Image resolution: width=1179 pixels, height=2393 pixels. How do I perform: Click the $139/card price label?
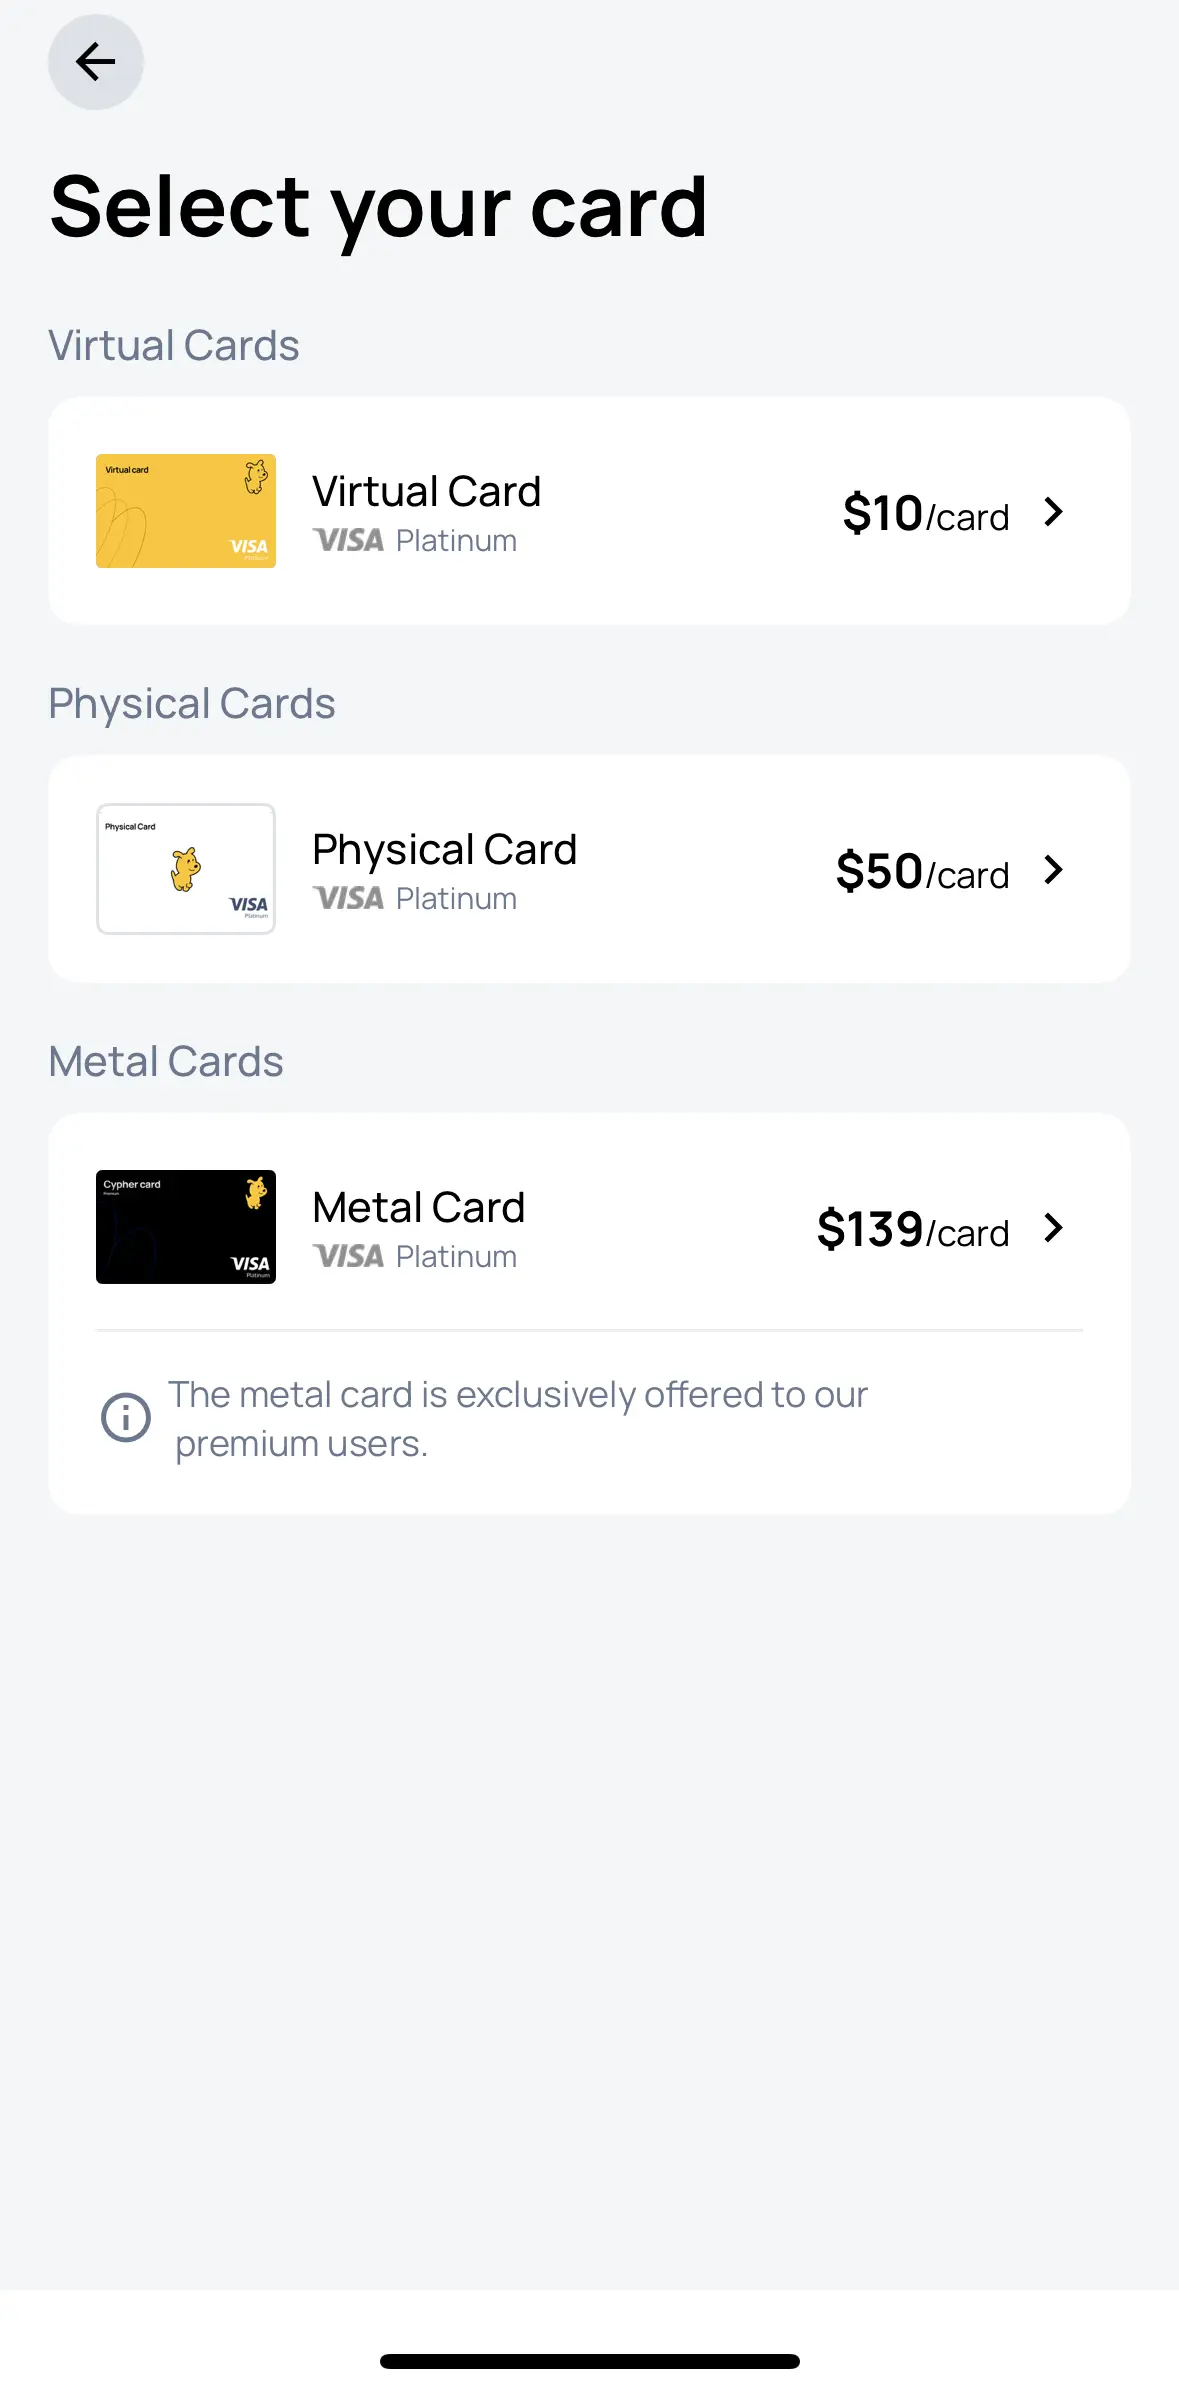point(913,1230)
